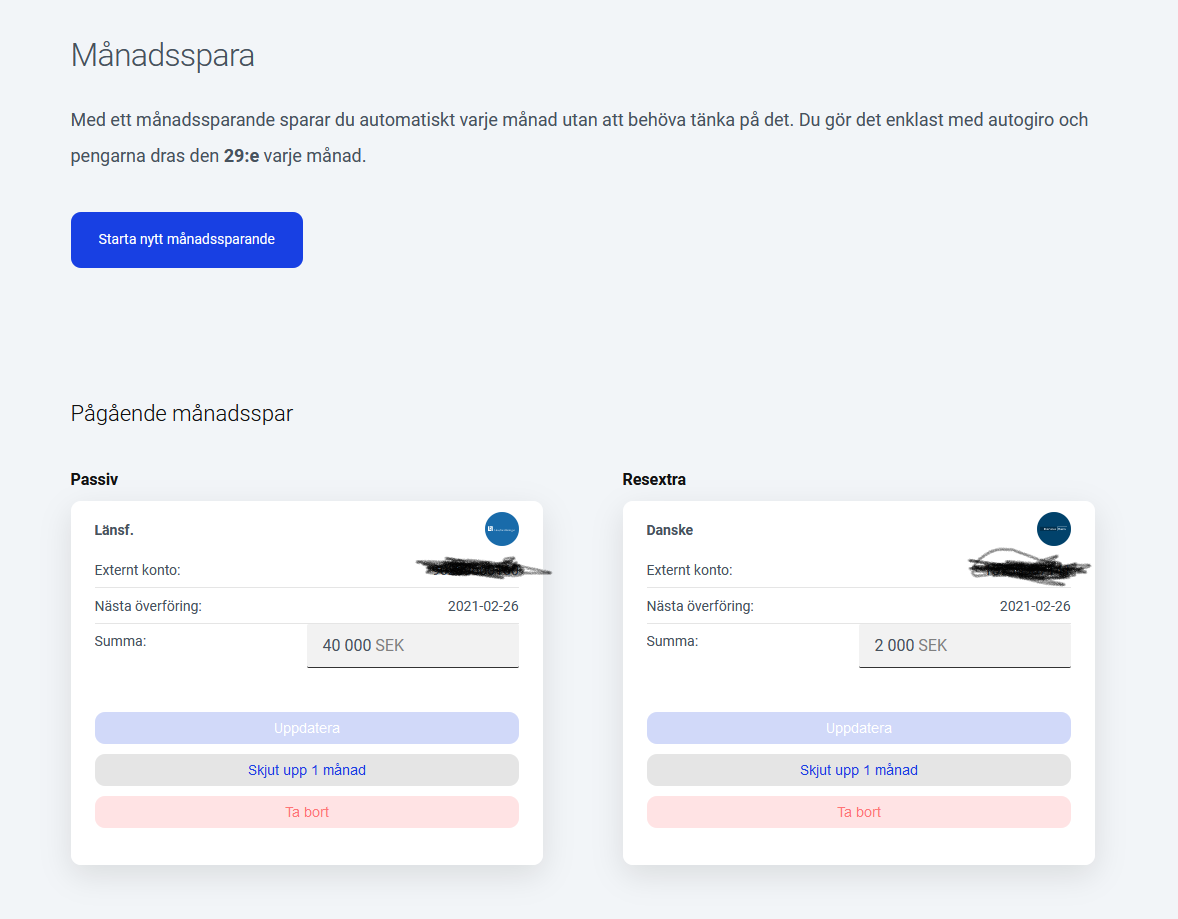Click the Månadsspara page heading
The height and width of the screenshot is (919, 1178).
point(162,56)
